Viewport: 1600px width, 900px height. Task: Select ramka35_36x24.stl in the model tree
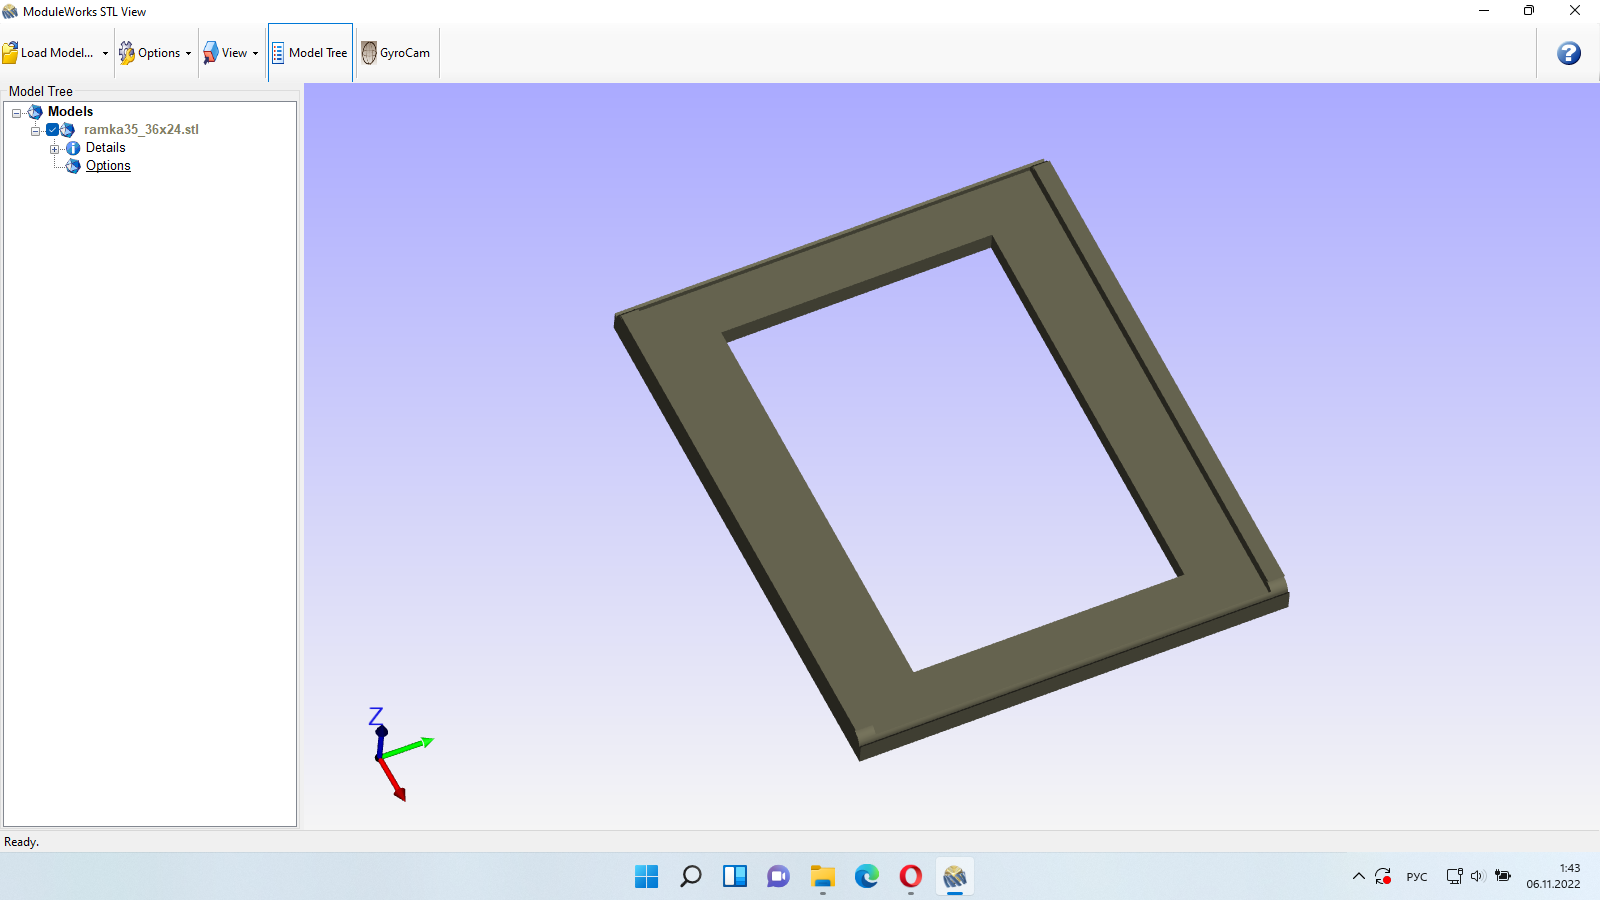141,130
